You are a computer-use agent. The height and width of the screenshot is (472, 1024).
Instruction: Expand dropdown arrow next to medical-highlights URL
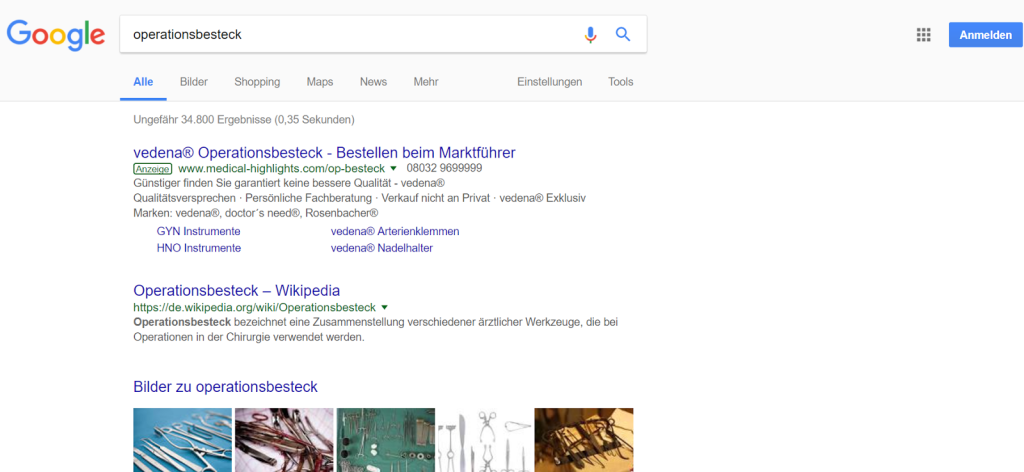(394, 169)
